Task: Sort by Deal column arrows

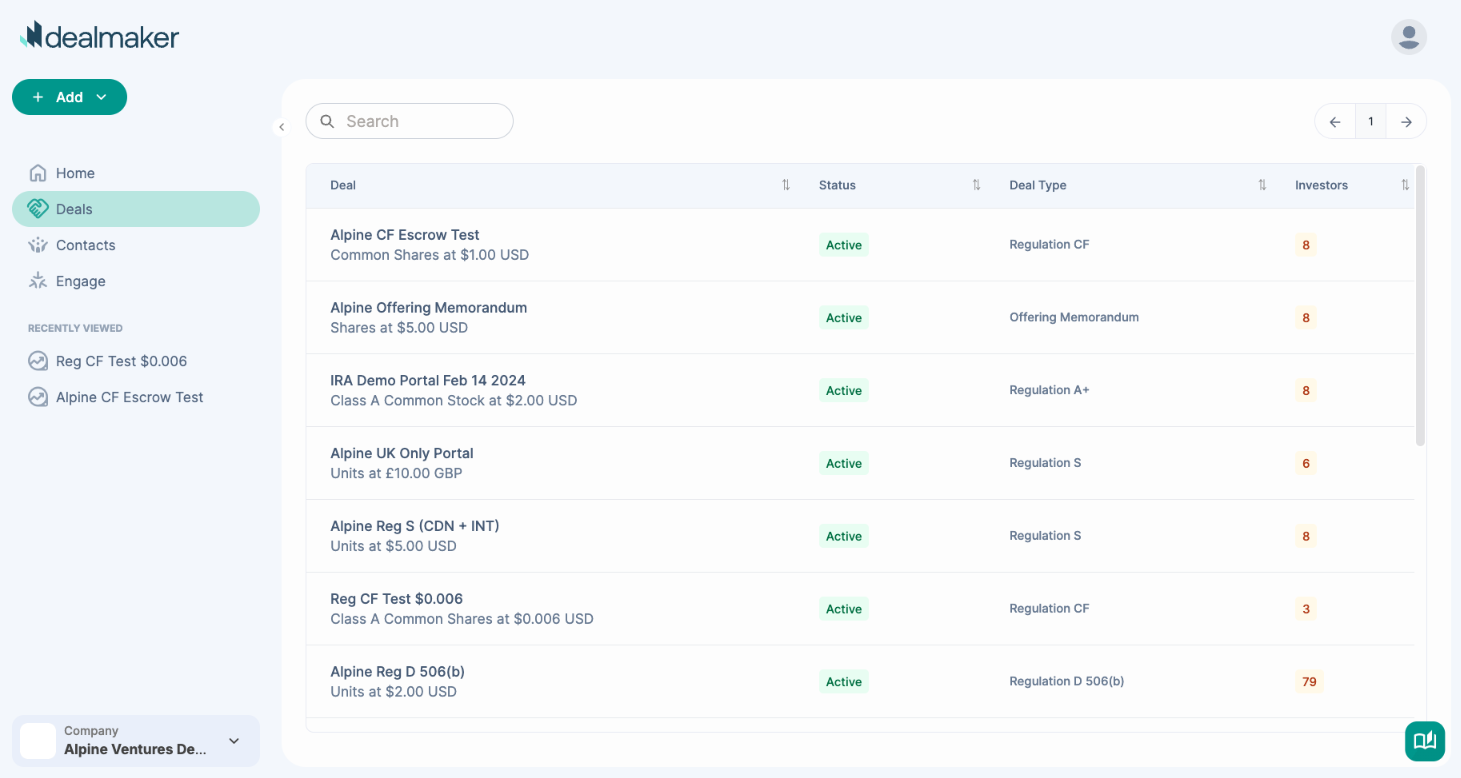Action: pyautogui.click(x=786, y=185)
